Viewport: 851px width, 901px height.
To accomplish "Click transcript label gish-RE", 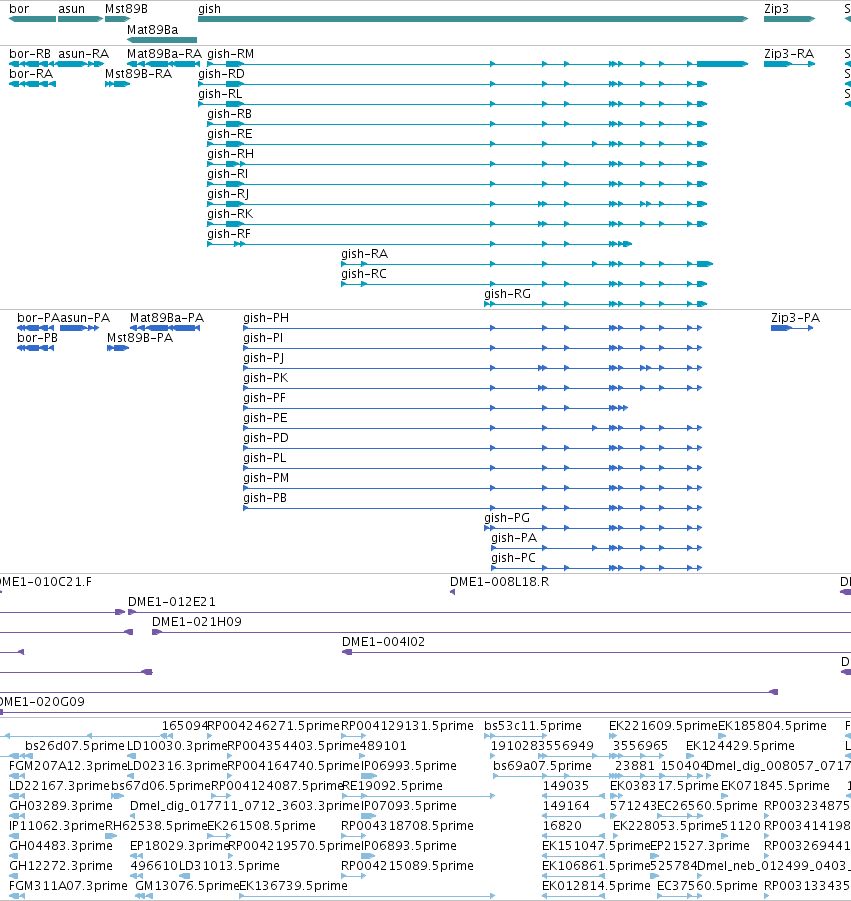I will tap(230, 134).
